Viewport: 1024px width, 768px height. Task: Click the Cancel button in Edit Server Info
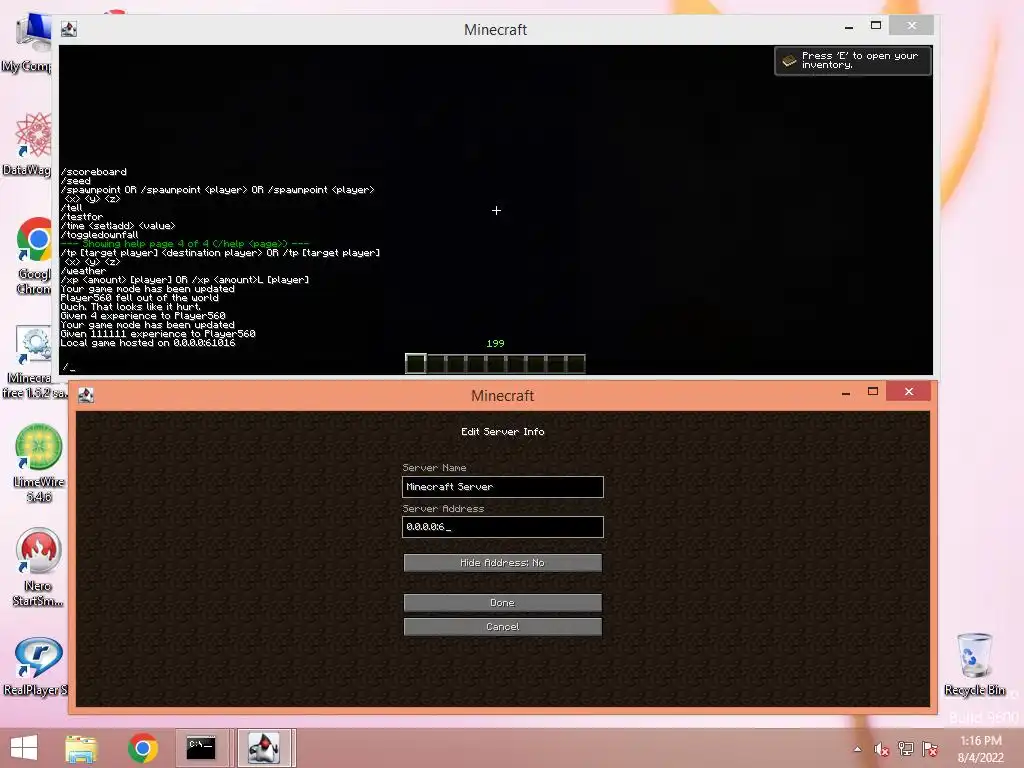tap(502, 626)
